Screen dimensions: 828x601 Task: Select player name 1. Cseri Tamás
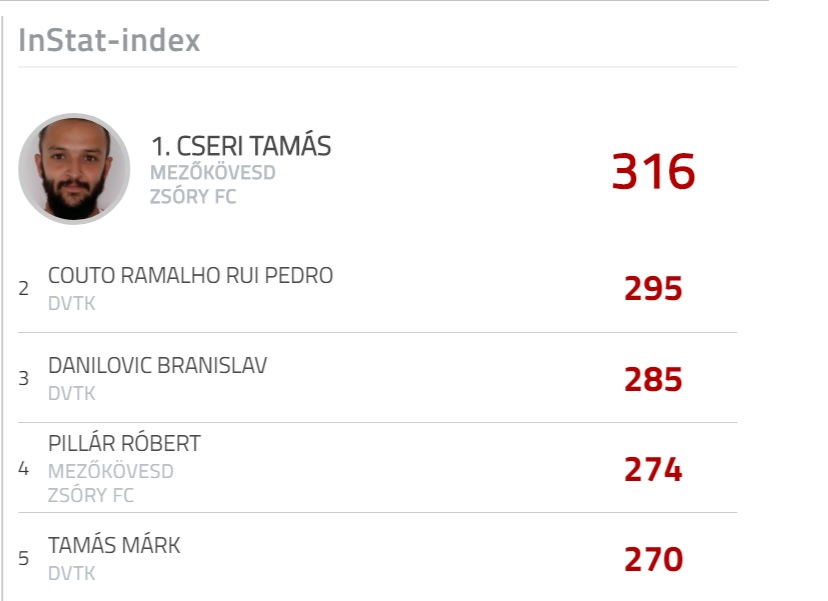[241, 145]
